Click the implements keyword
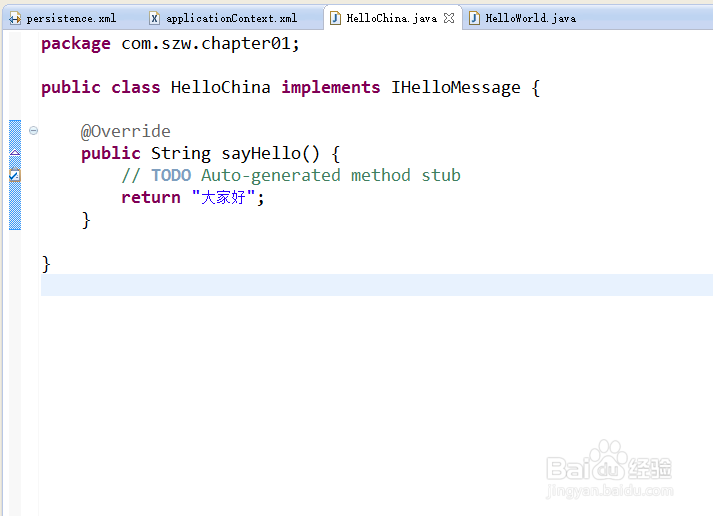Image resolution: width=713 pixels, height=516 pixels. [331, 88]
